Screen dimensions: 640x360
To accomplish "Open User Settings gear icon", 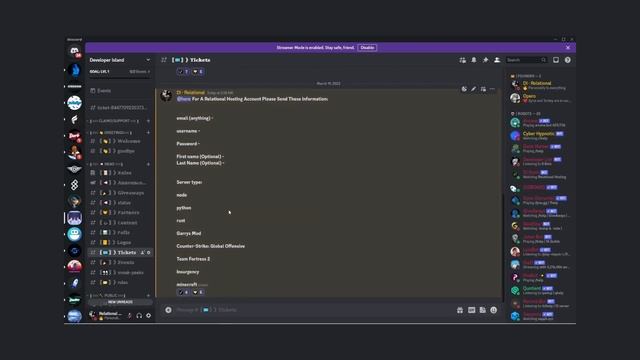I will pos(149,316).
